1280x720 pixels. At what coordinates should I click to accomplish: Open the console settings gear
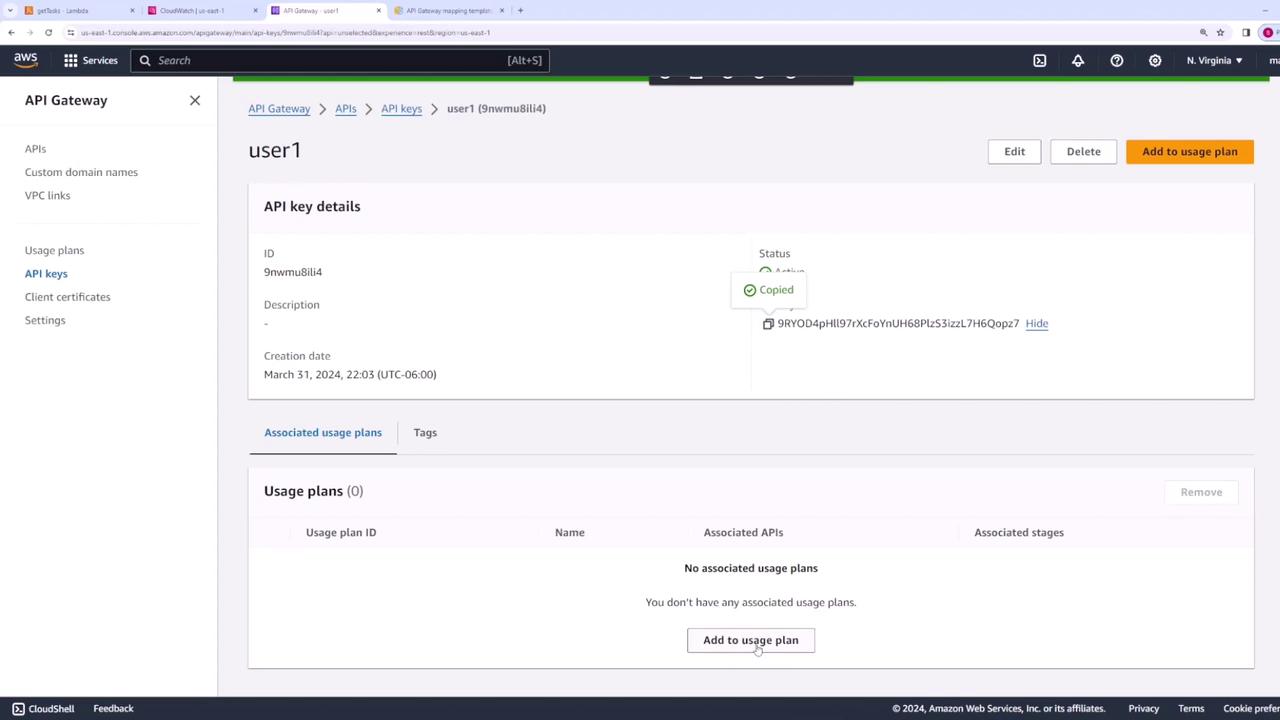coord(1155,60)
